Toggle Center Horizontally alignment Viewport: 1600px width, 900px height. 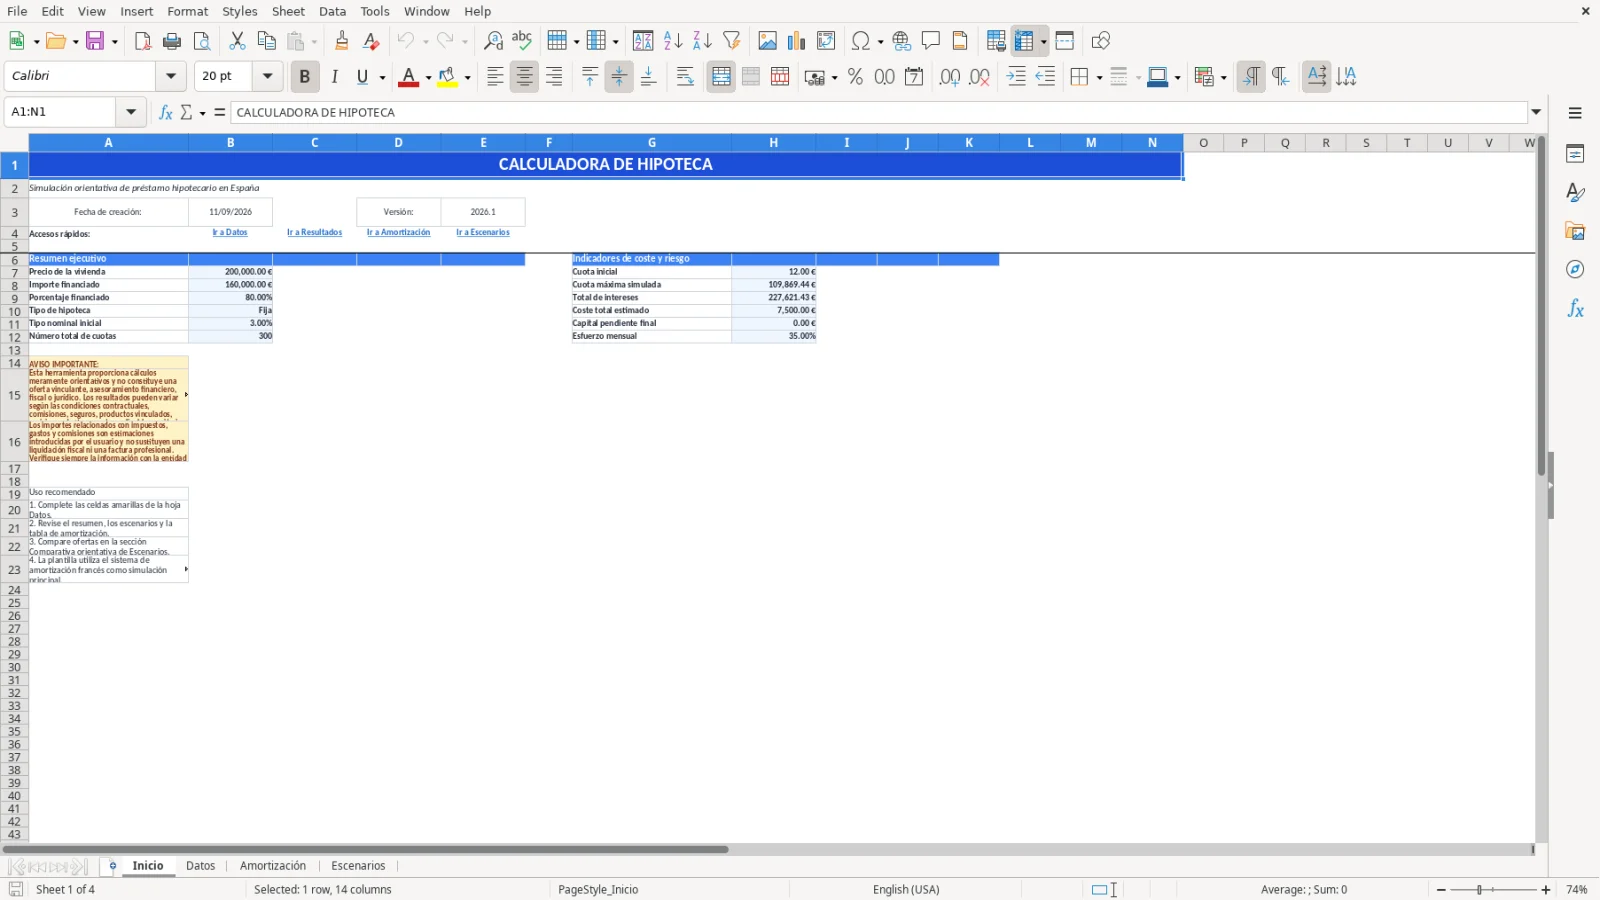[x=524, y=77]
